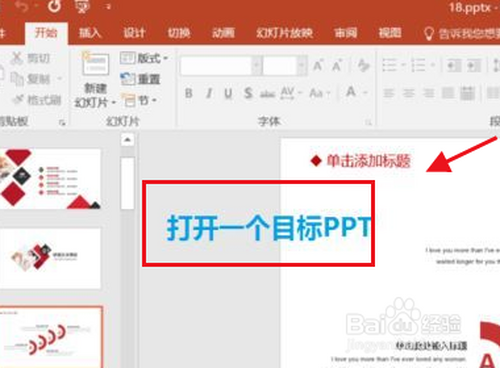Center the text alignment
500x368 pixels.
tap(409, 93)
